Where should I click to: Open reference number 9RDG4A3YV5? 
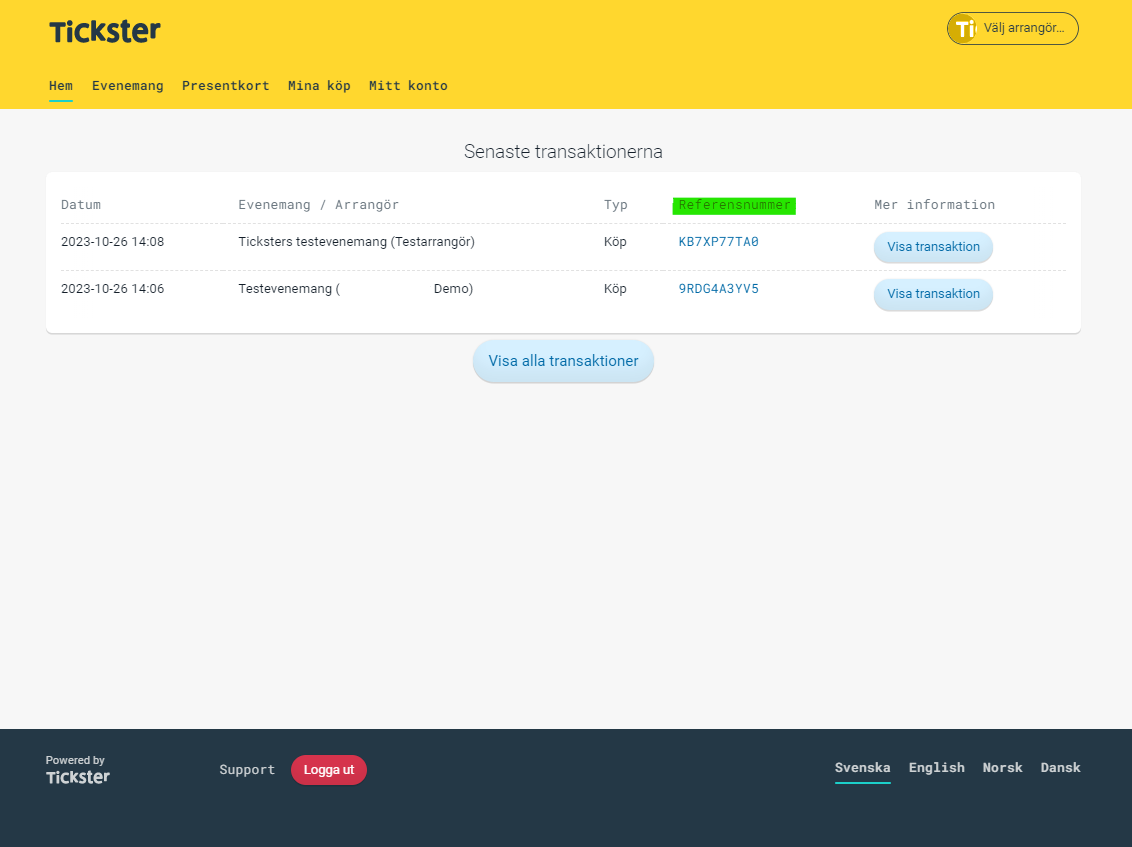pyautogui.click(x=718, y=288)
